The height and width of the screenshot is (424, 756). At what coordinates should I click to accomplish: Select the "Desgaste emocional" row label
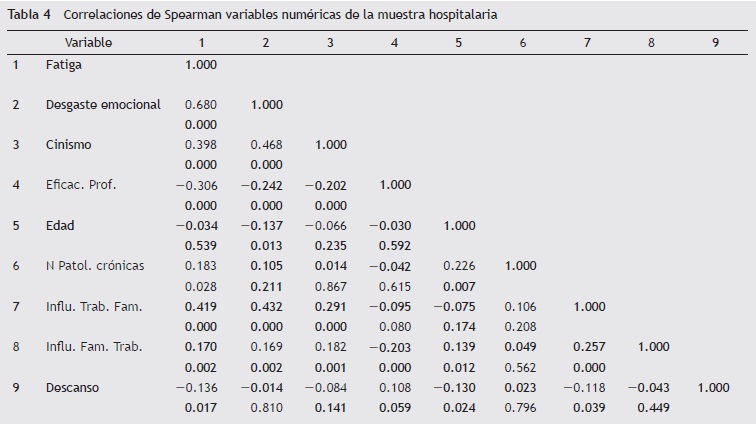coord(103,105)
